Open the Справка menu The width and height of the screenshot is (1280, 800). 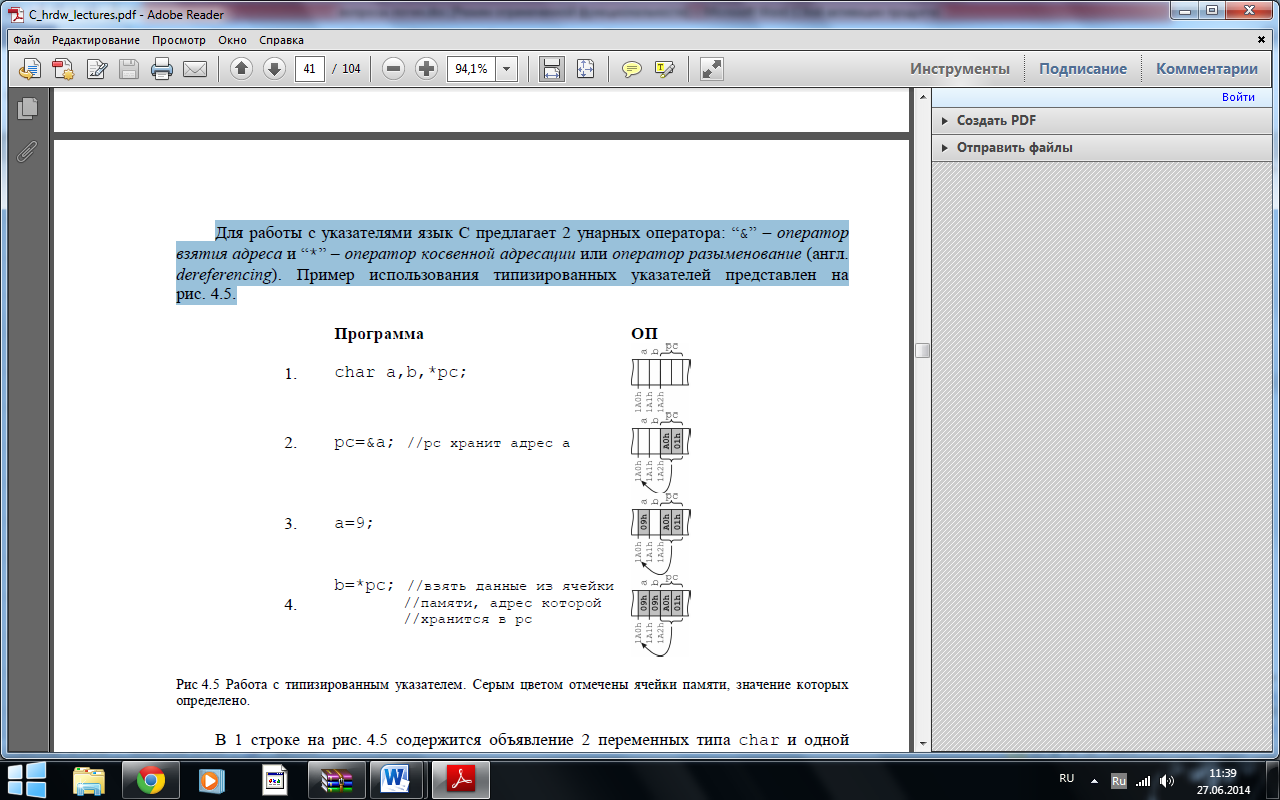coord(282,40)
